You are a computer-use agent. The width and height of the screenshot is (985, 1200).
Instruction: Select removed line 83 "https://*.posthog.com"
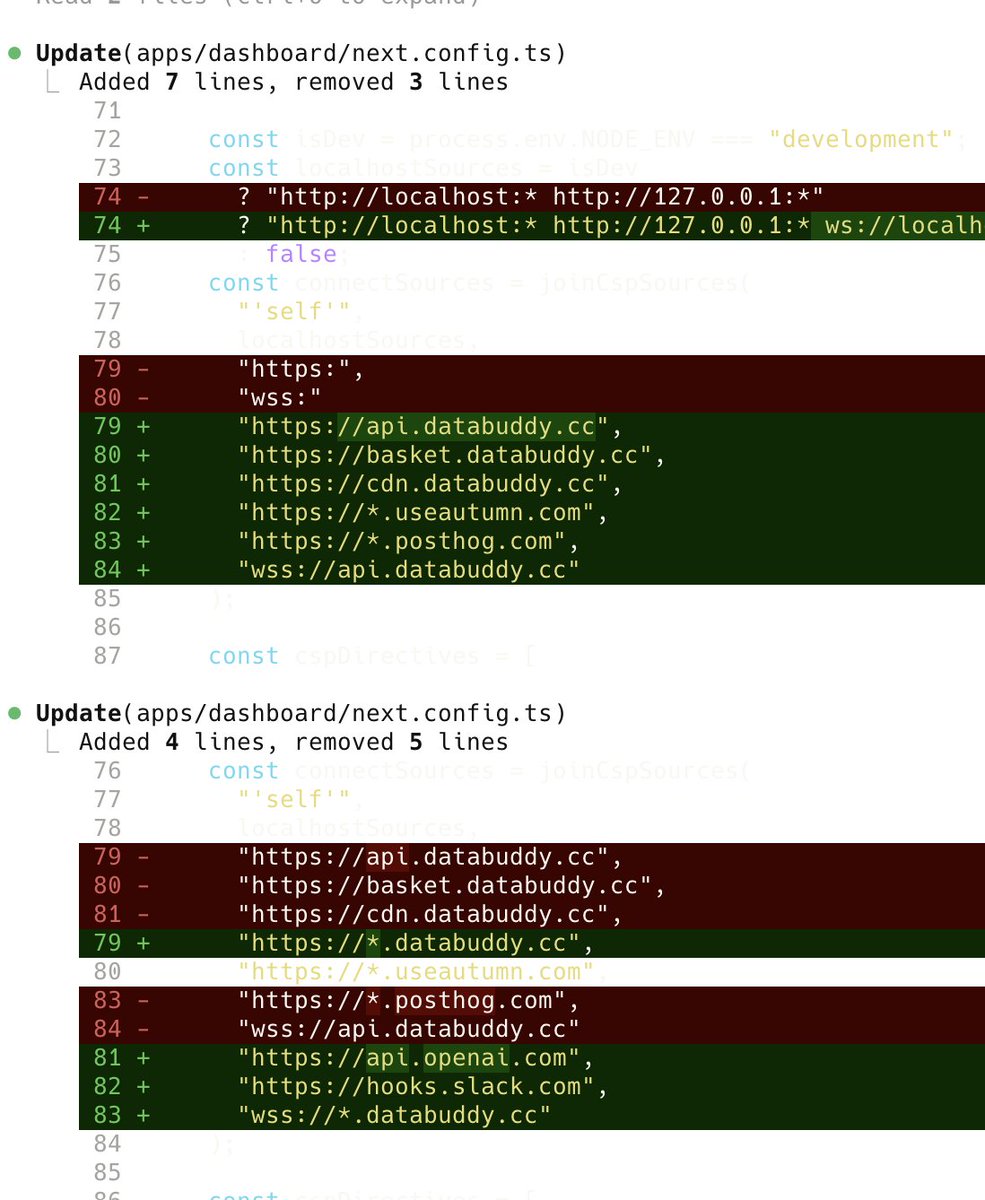tap(532, 1001)
